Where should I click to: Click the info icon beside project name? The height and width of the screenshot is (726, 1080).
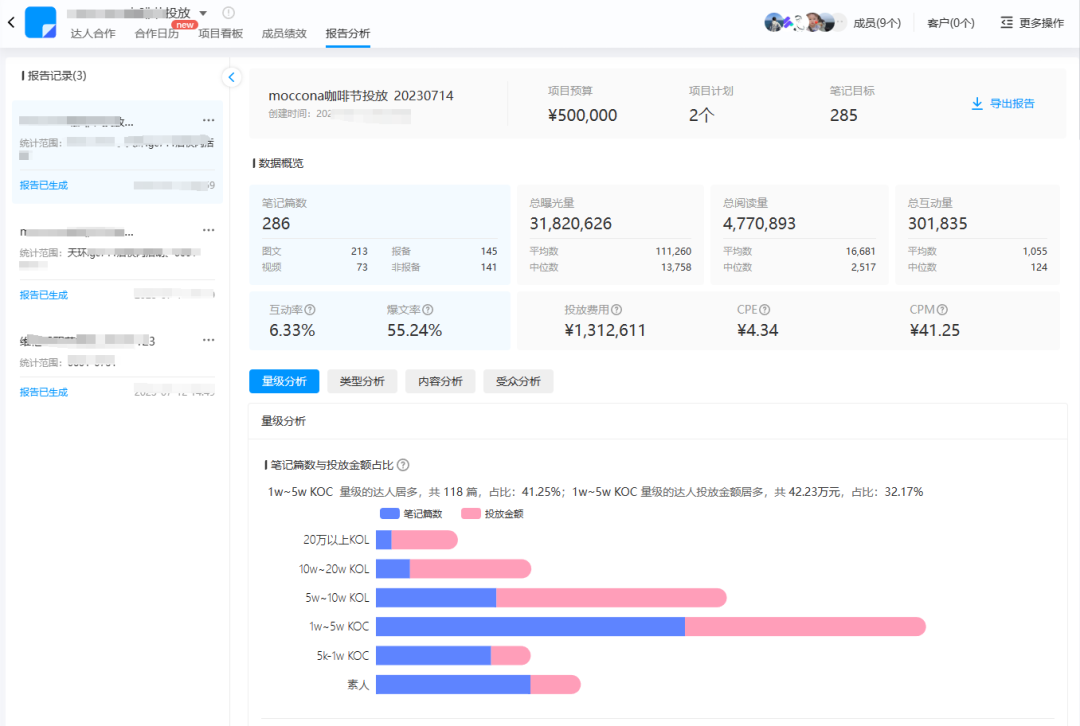click(x=229, y=12)
